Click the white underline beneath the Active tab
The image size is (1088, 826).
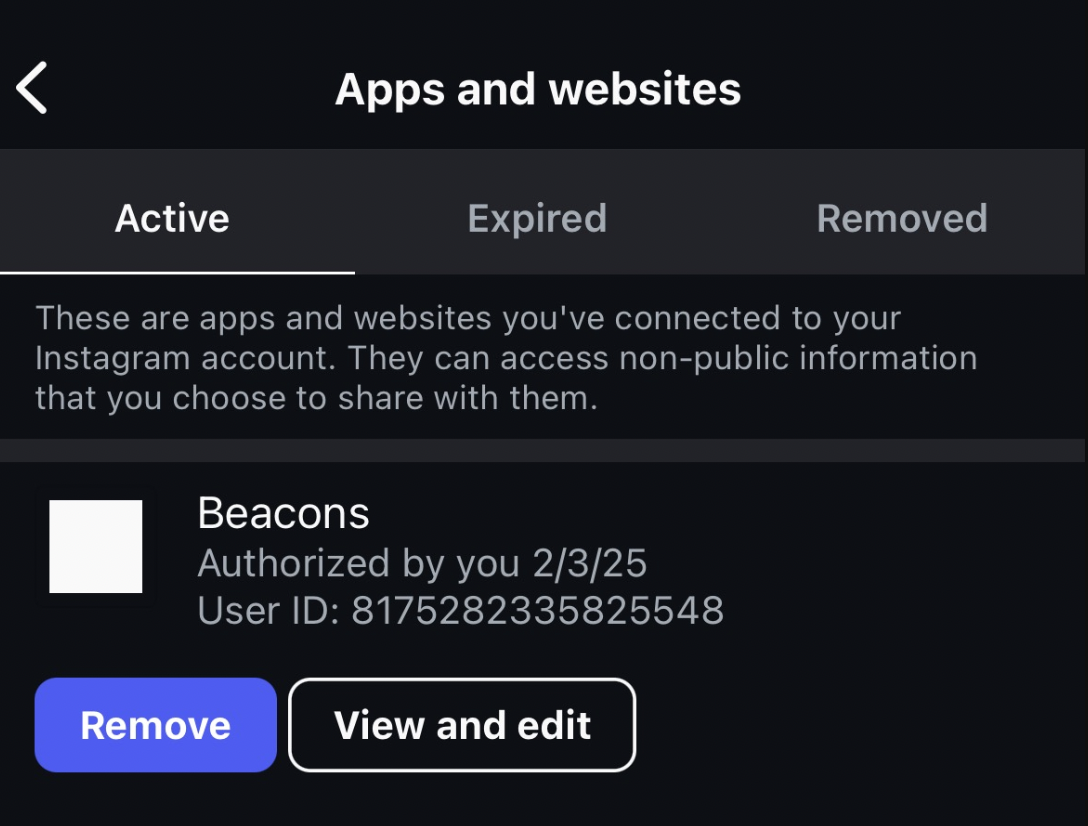tap(177, 273)
